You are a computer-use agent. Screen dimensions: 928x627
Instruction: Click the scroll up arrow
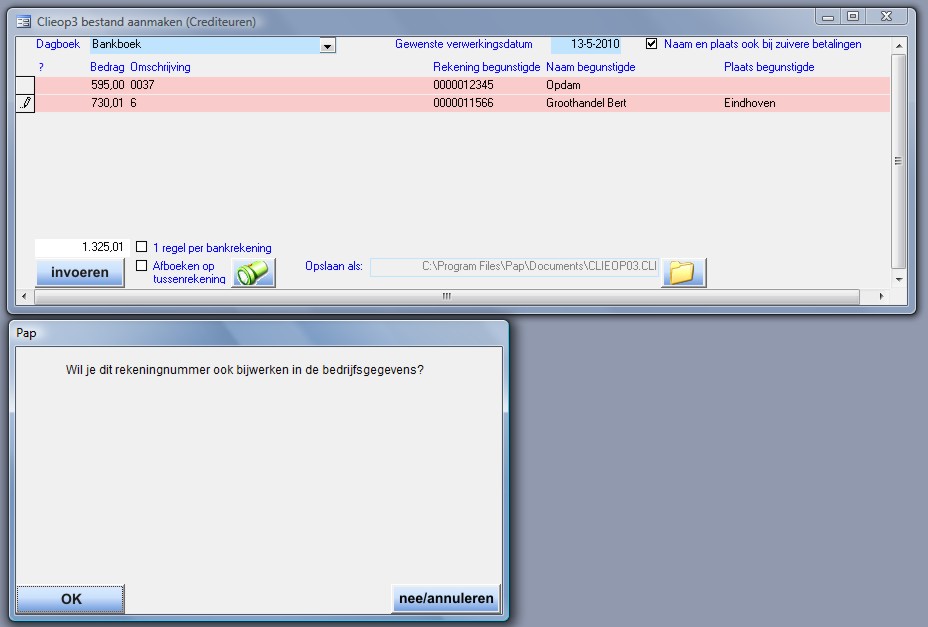(898, 46)
